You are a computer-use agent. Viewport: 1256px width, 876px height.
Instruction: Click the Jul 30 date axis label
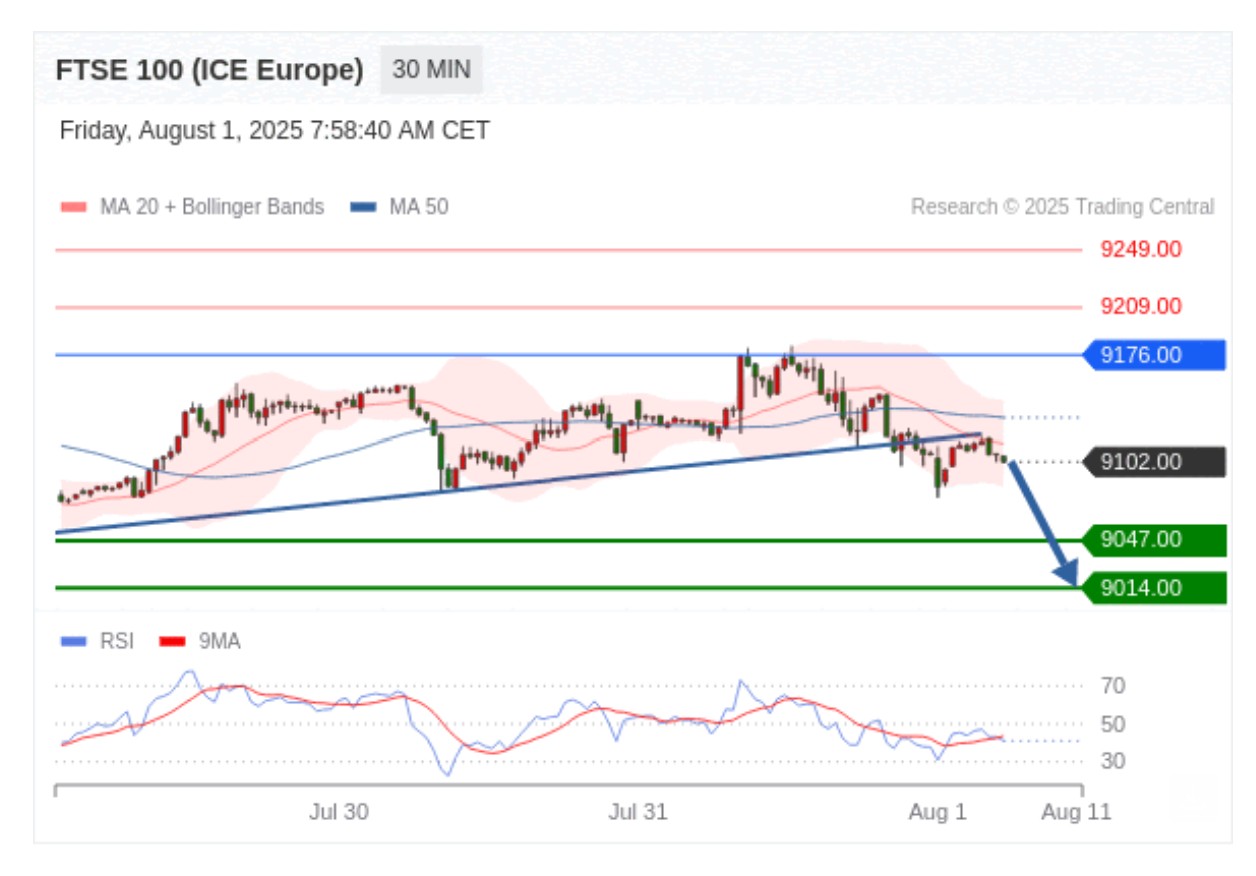[339, 812]
